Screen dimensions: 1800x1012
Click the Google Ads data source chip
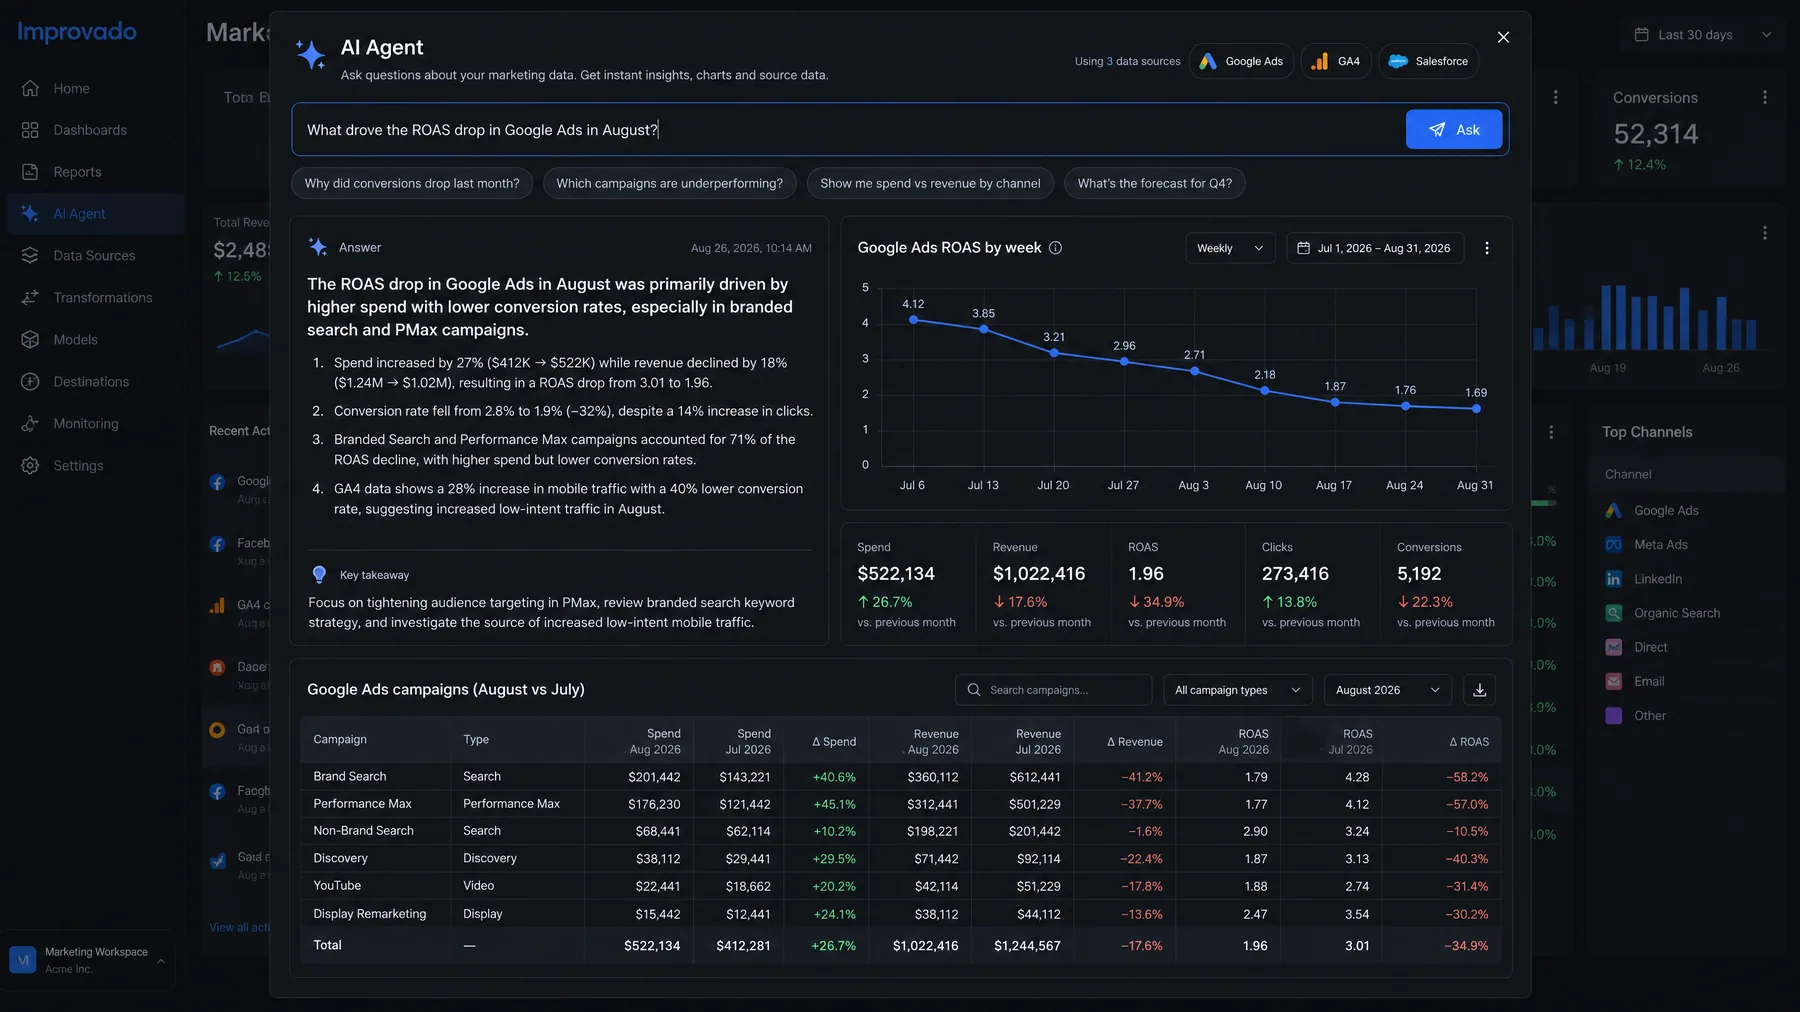pyautogui.click(x=1241, y=61)
